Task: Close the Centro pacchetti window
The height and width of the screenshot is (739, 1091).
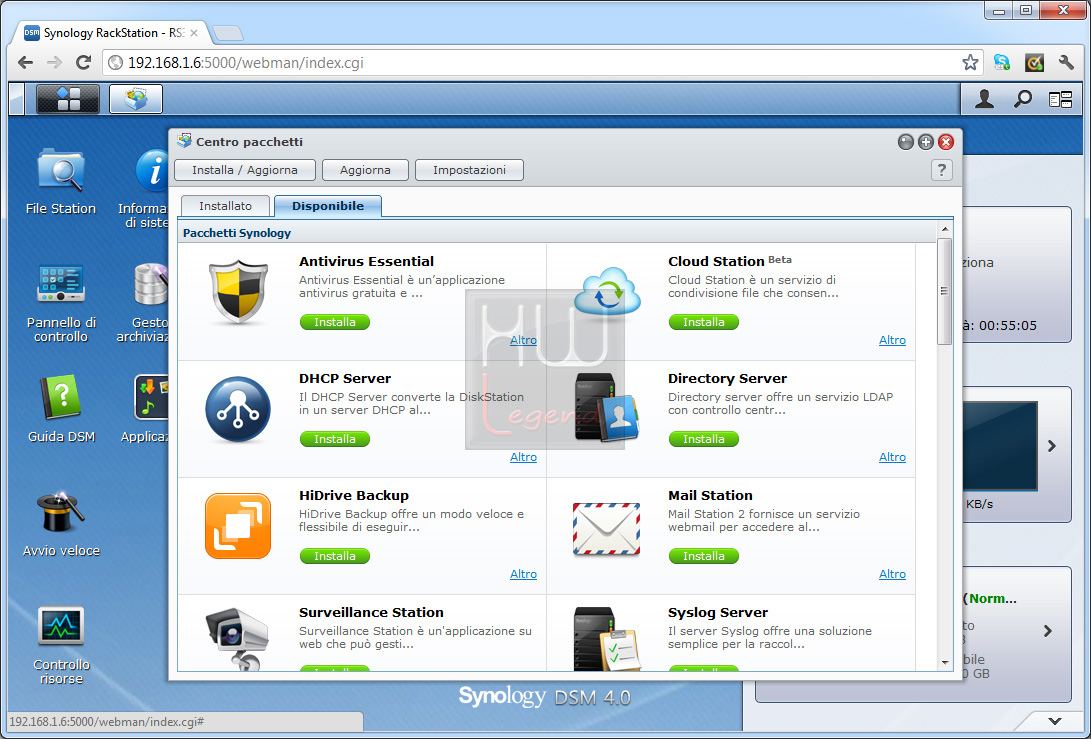Action: 946,142
